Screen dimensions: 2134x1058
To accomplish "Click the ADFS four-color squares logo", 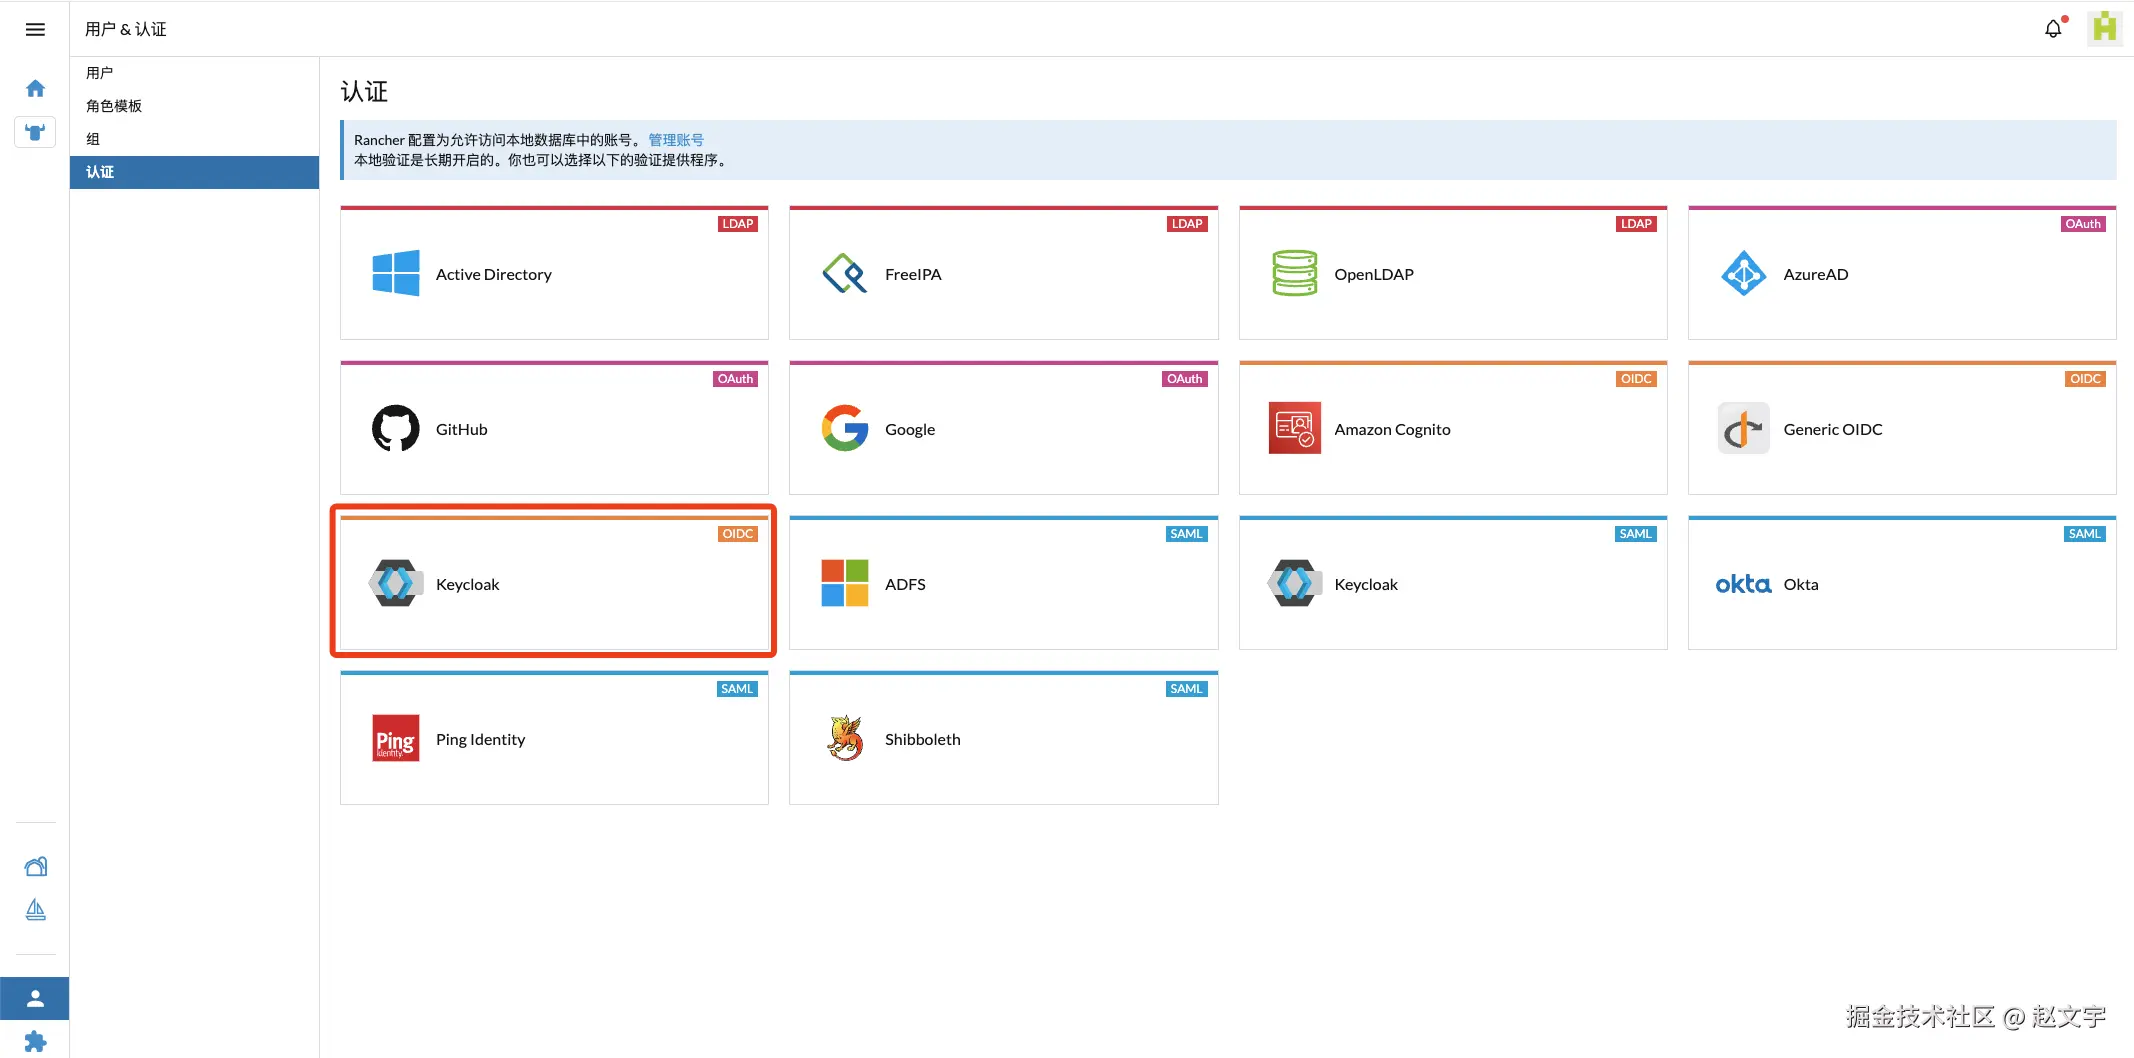I will click(845, 583).
